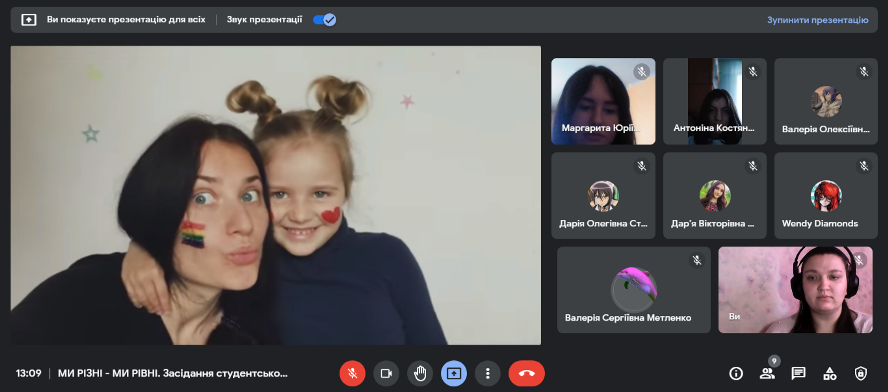
Task: Show the participants list people icon
Action: pyautogui.click(x=767, y=373)
